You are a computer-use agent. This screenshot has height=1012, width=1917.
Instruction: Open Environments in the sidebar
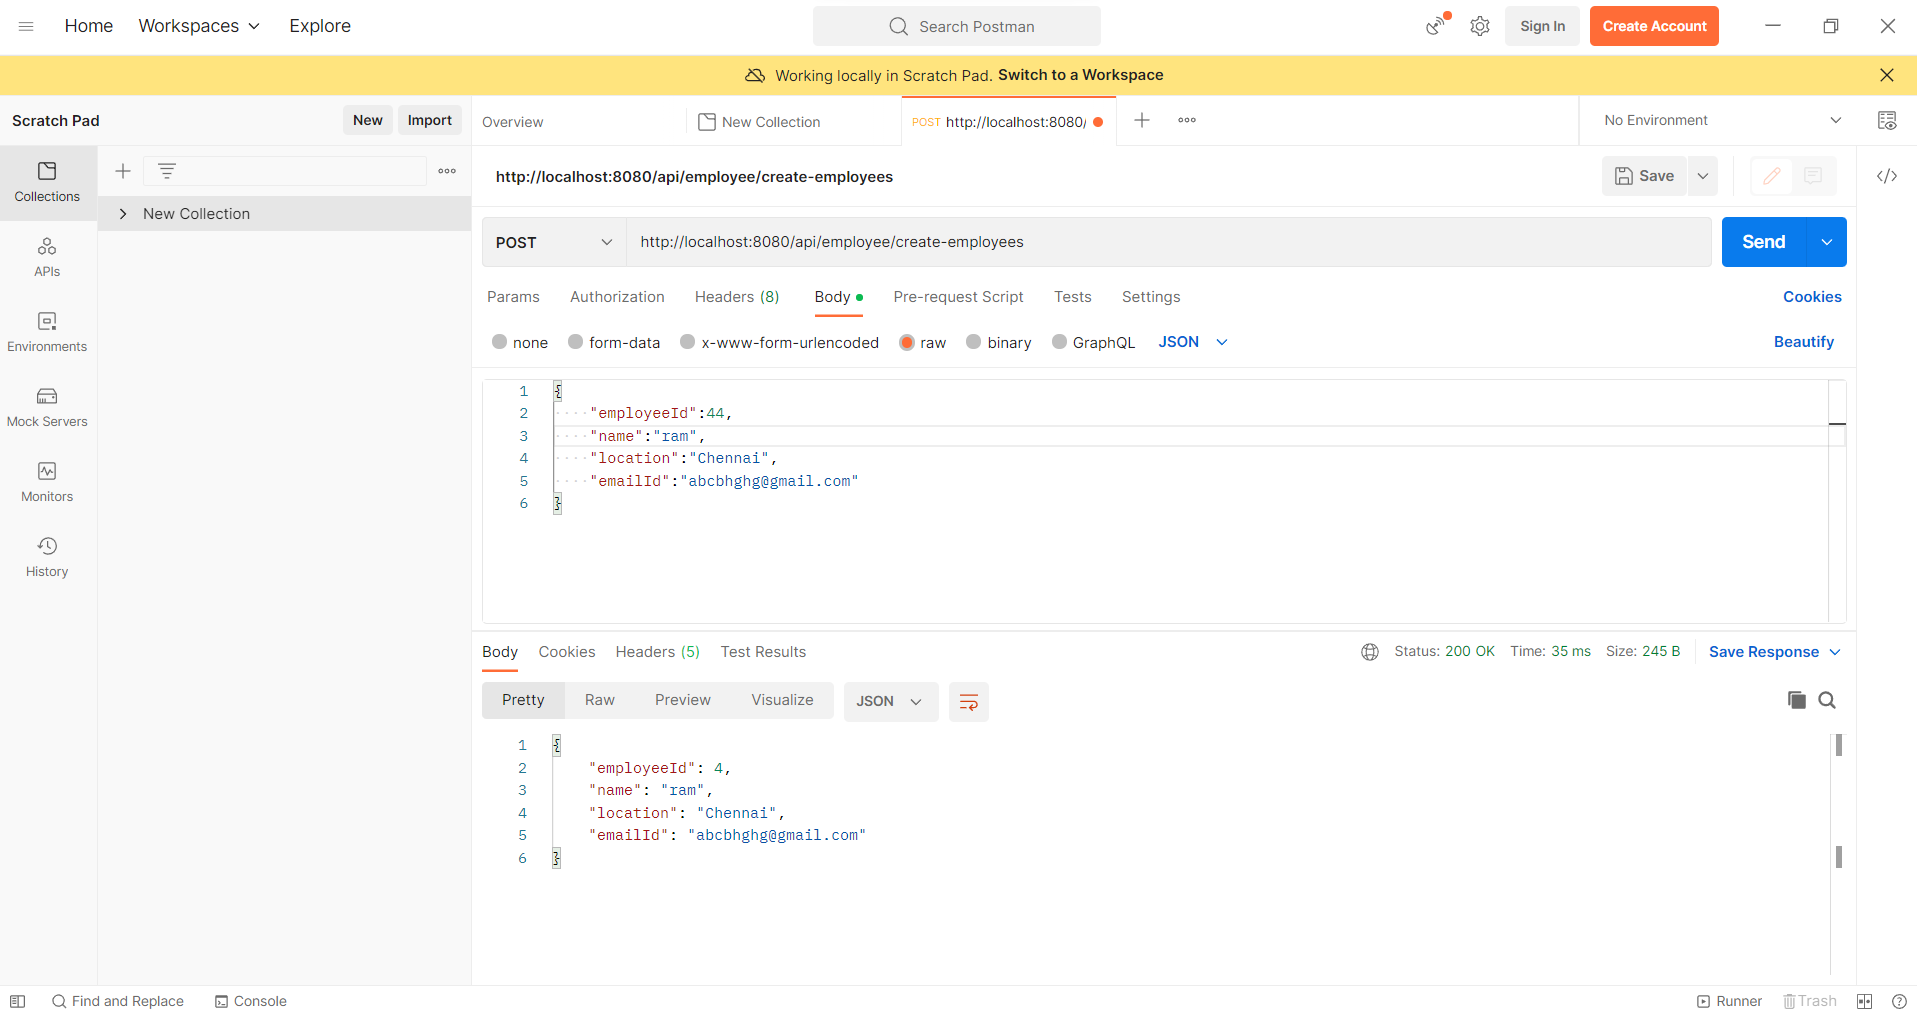click(x=47, y=332)
